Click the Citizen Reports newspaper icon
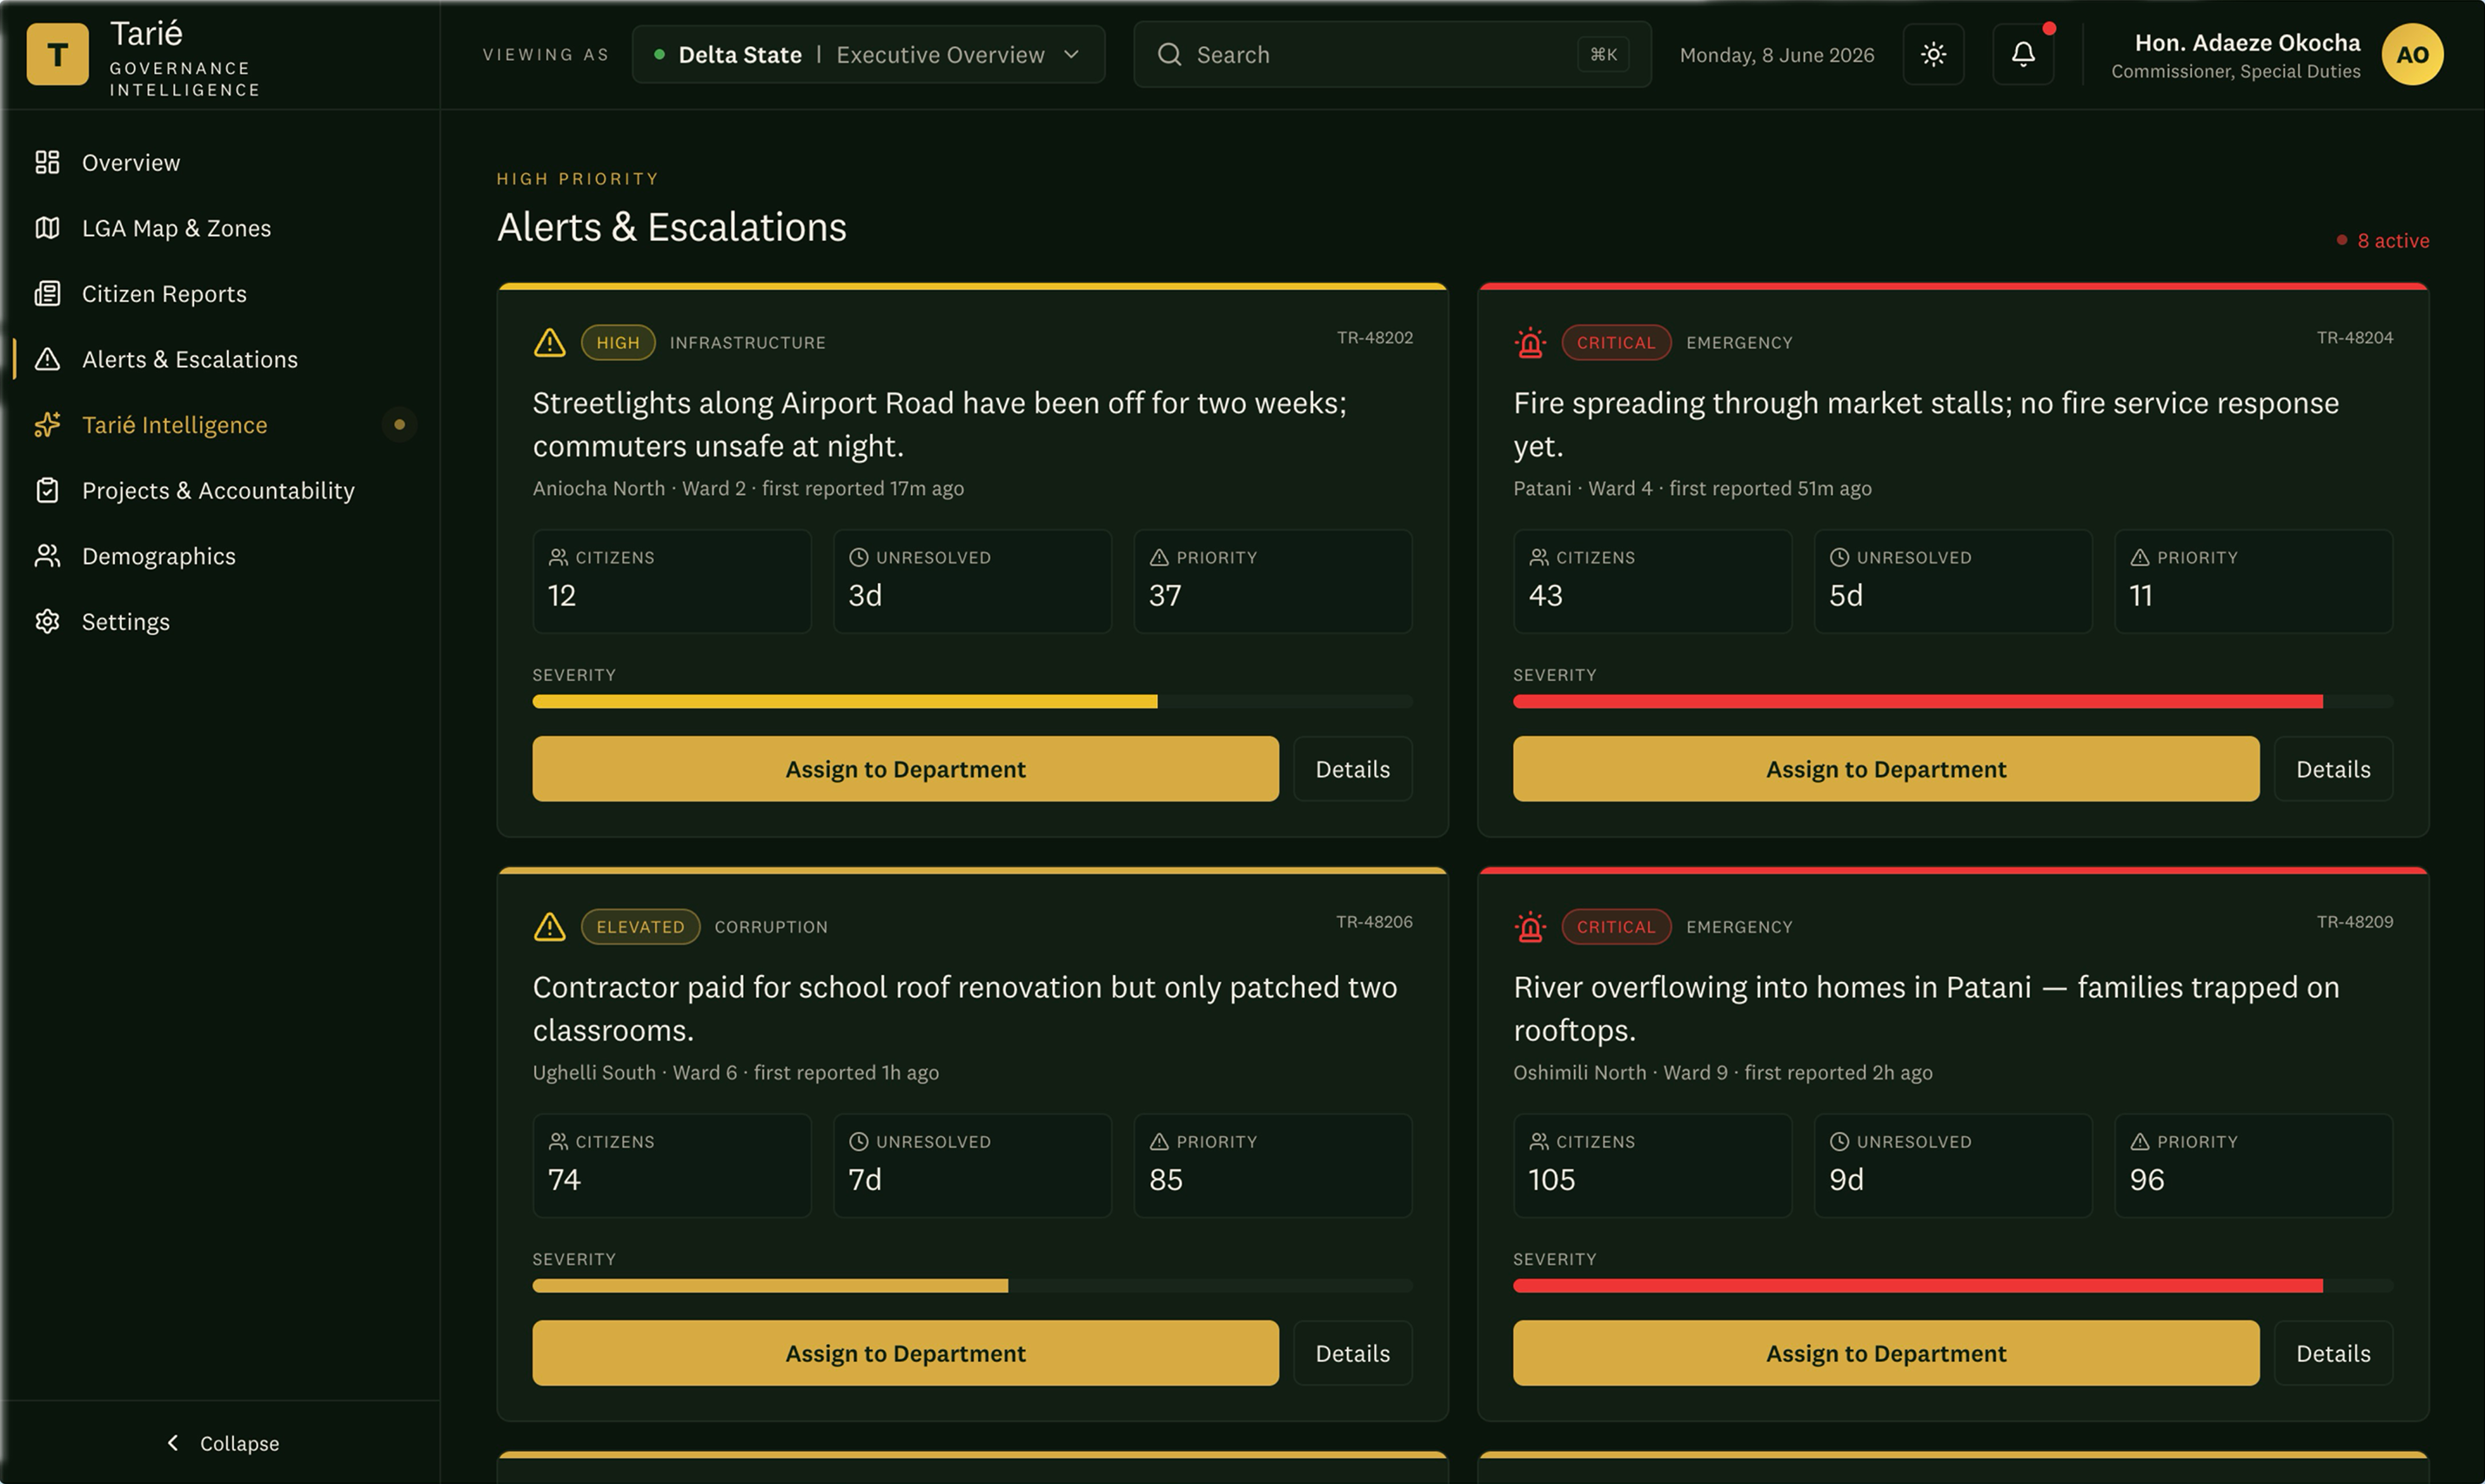Viewport: 2485px width, 1484px height. [47, 293]
